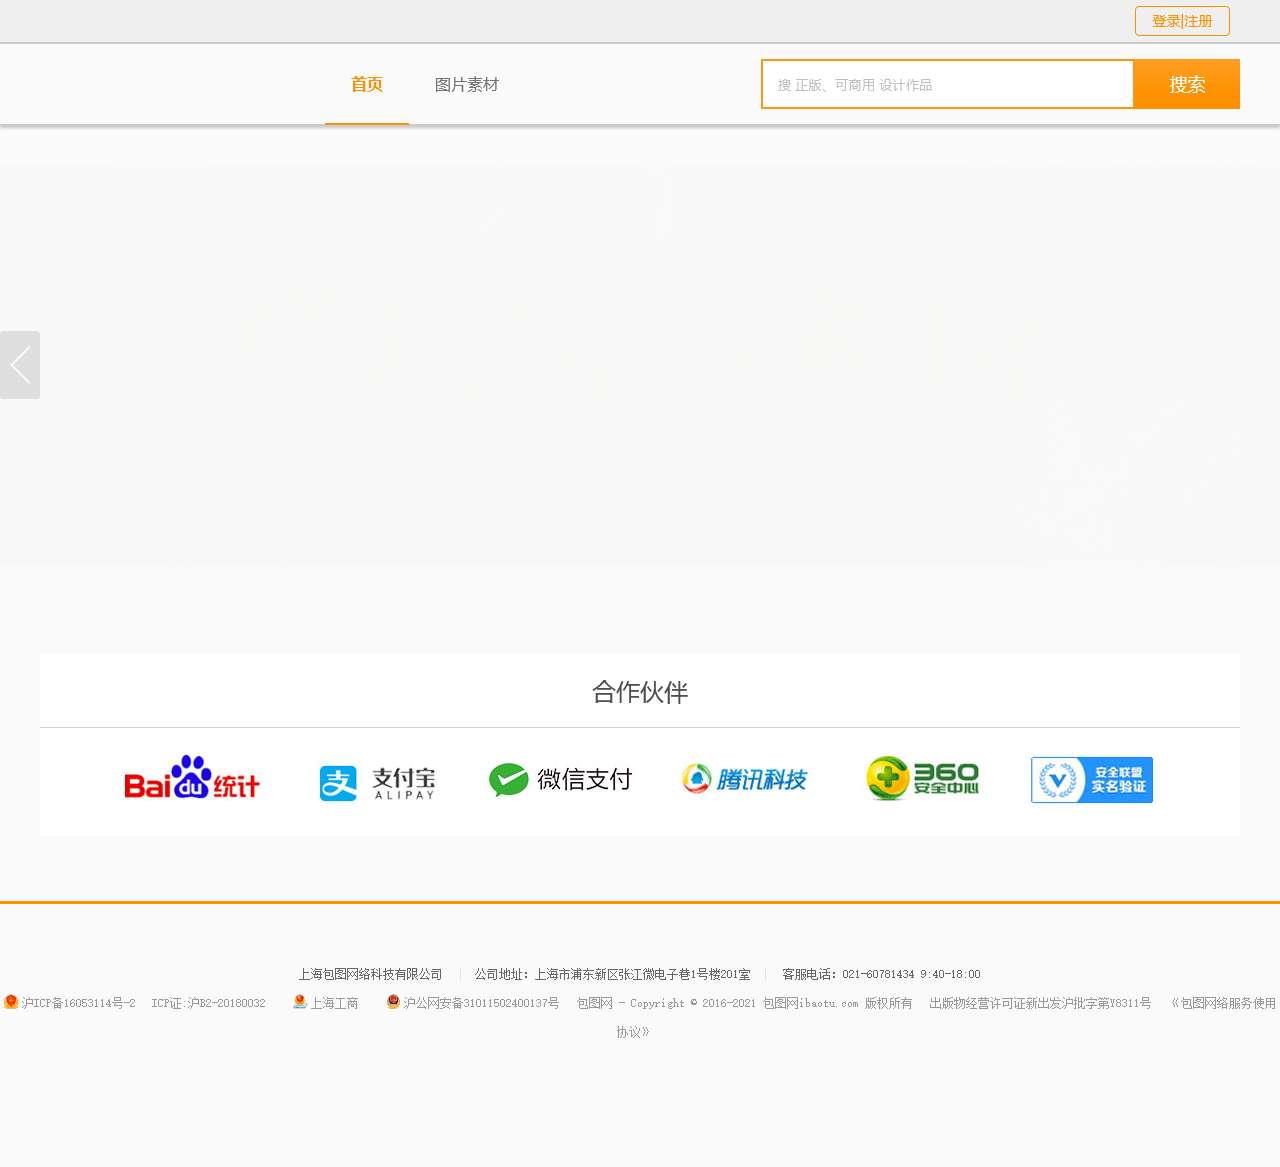This screenshot has height=1167, width=1280.
Task: Select the 首页 navigation tab
Action: 367,85
